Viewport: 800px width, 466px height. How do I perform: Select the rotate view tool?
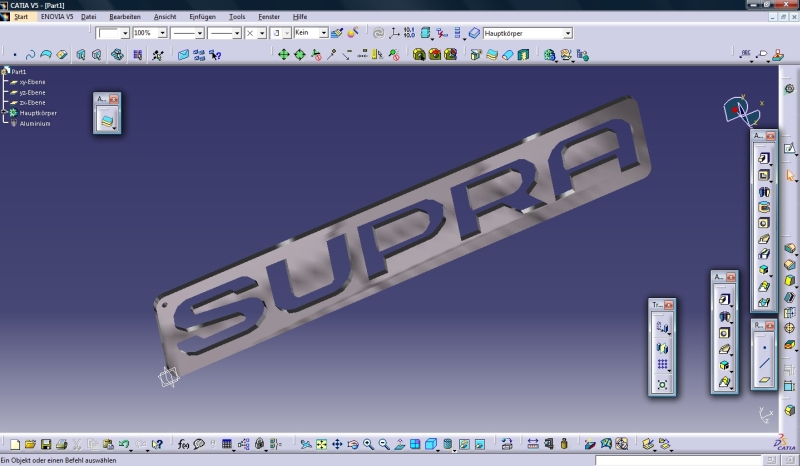353,444
